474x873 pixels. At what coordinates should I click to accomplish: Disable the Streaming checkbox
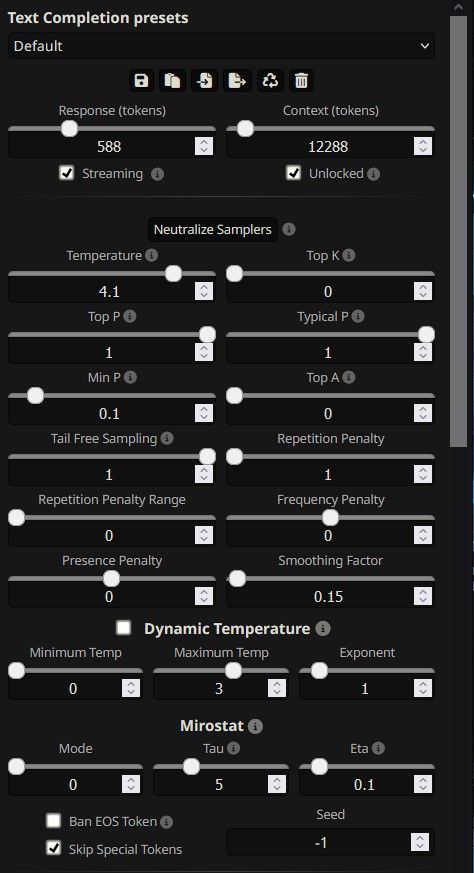pos(67,173)
